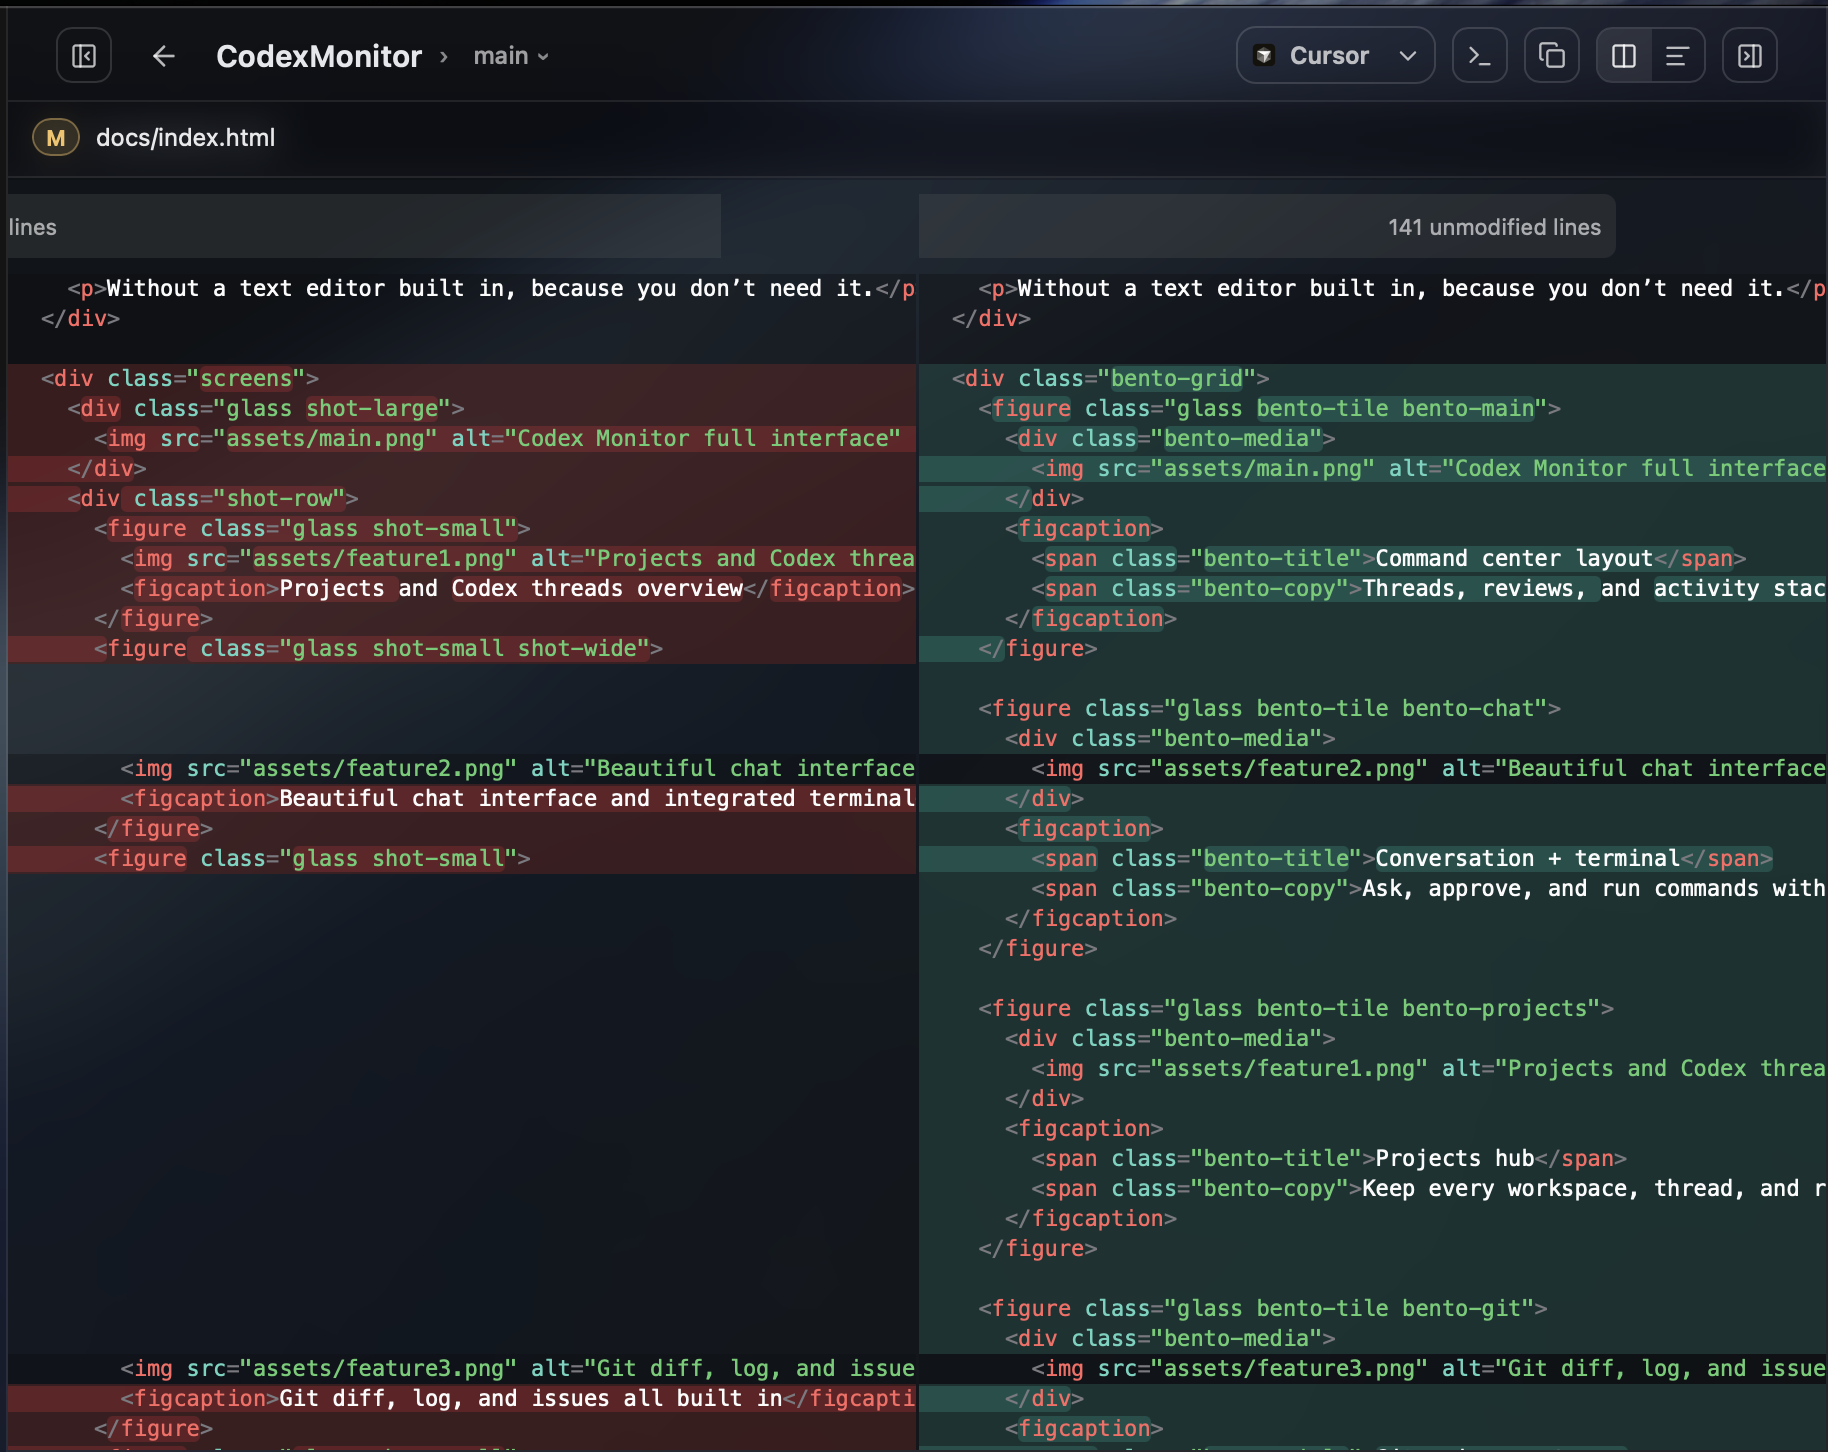Click the CodexMonitor breadcrumb title
The height and width of the screenshot is (1452, 1828).
(319, 56)
